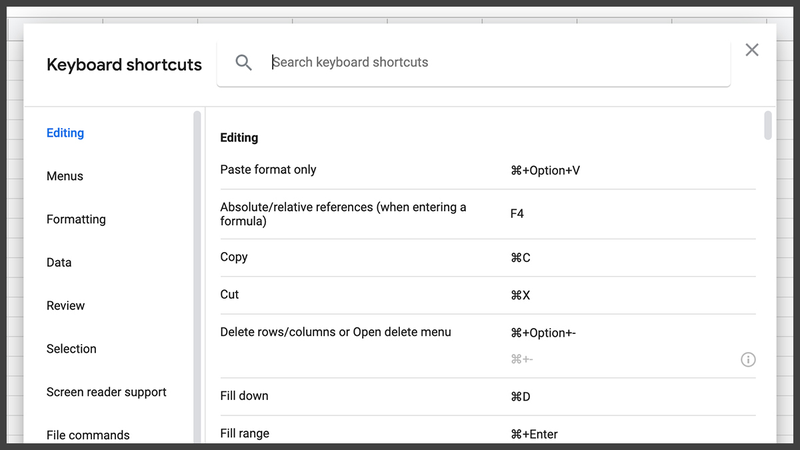Focus the Search keyboard shortcuts field
This screenshot has width=800, height=450.
point(473,63)
